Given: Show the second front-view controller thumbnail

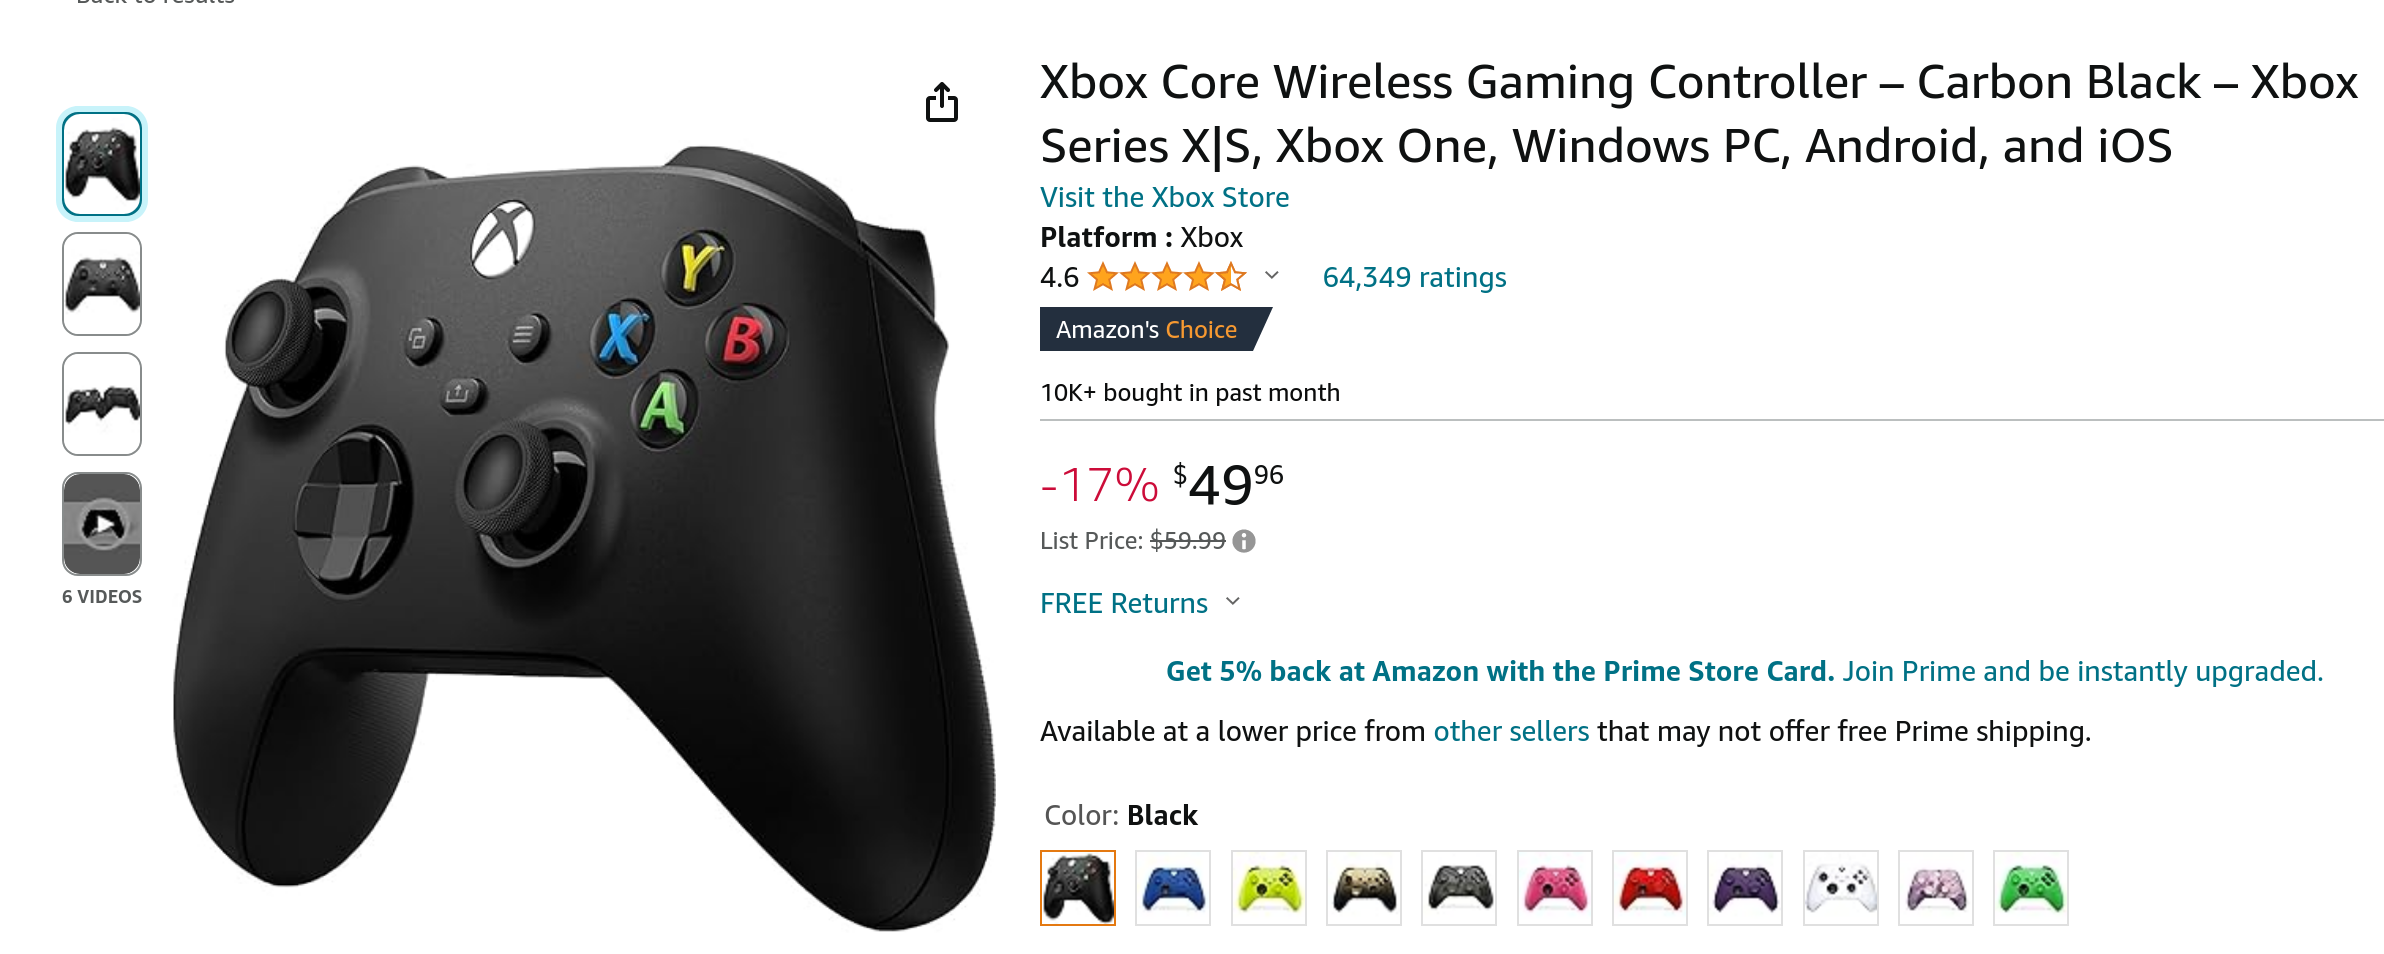Looking at the screenshot, I should 102,284.
